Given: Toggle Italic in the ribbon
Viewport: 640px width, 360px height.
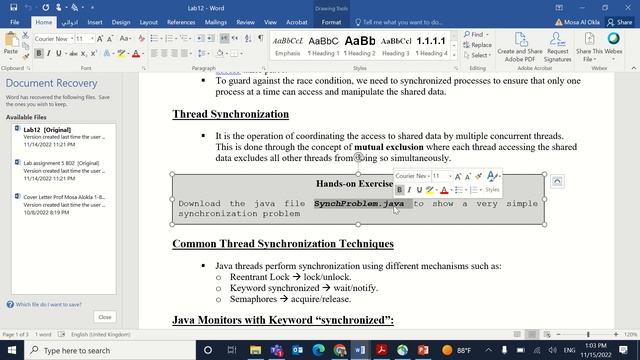Looking at the screenshot, I should 49,53.
